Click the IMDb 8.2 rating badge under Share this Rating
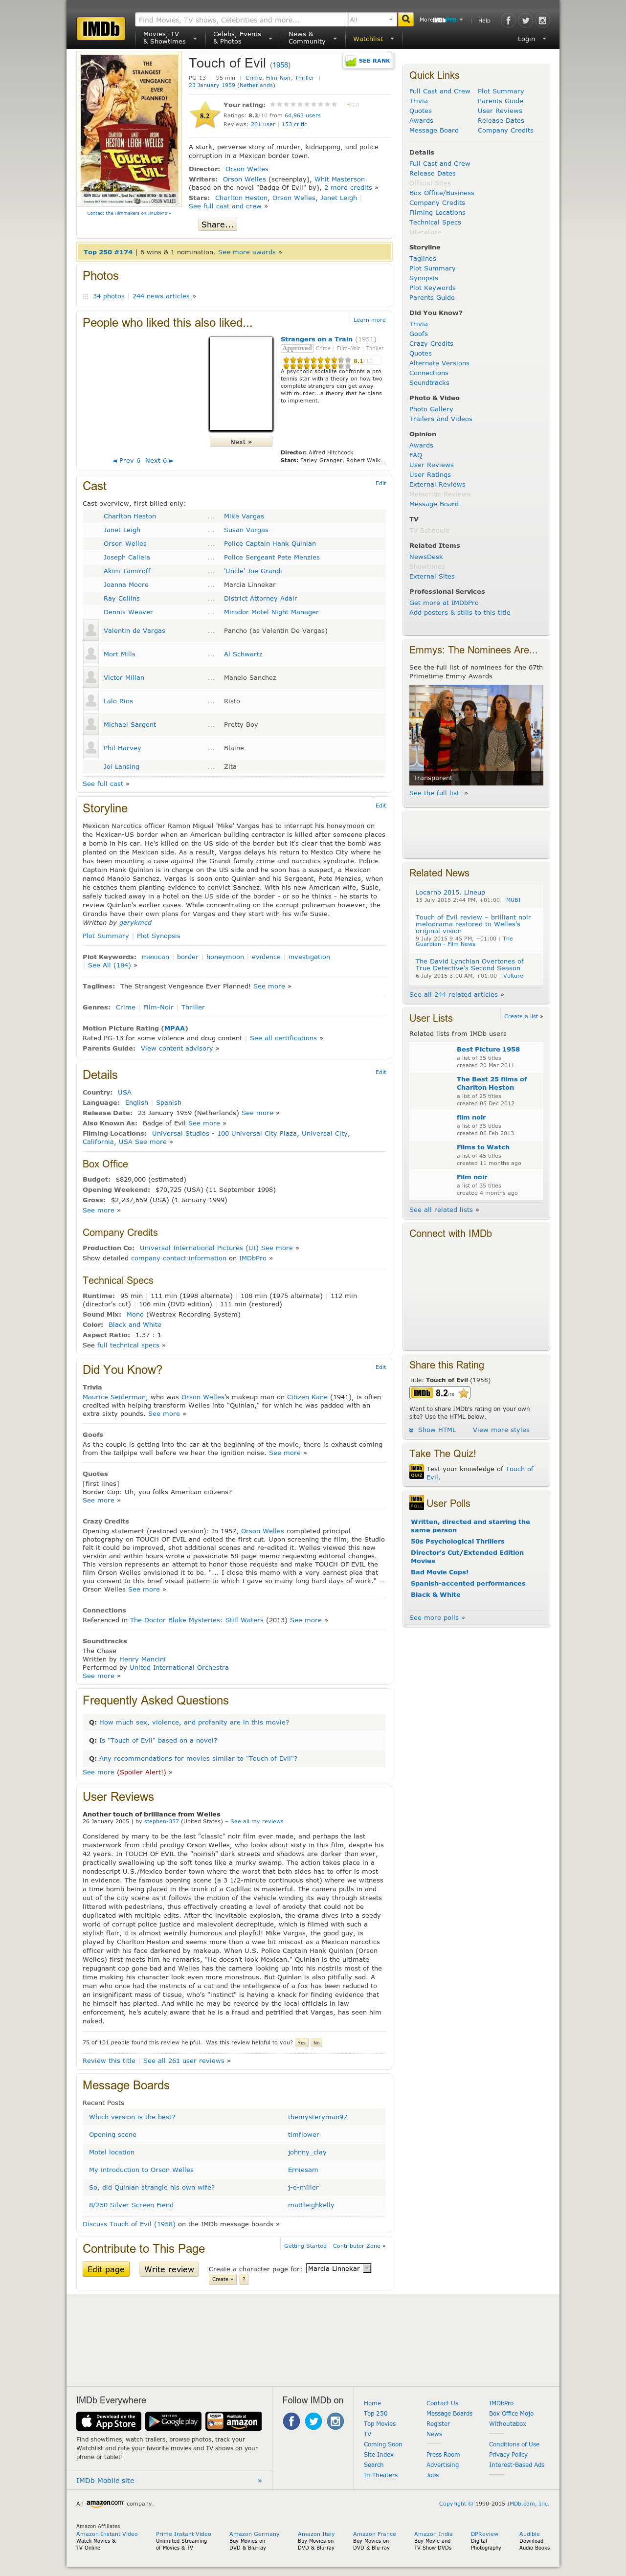The height and width of the screenshot is (2576, 626). 440,1393
